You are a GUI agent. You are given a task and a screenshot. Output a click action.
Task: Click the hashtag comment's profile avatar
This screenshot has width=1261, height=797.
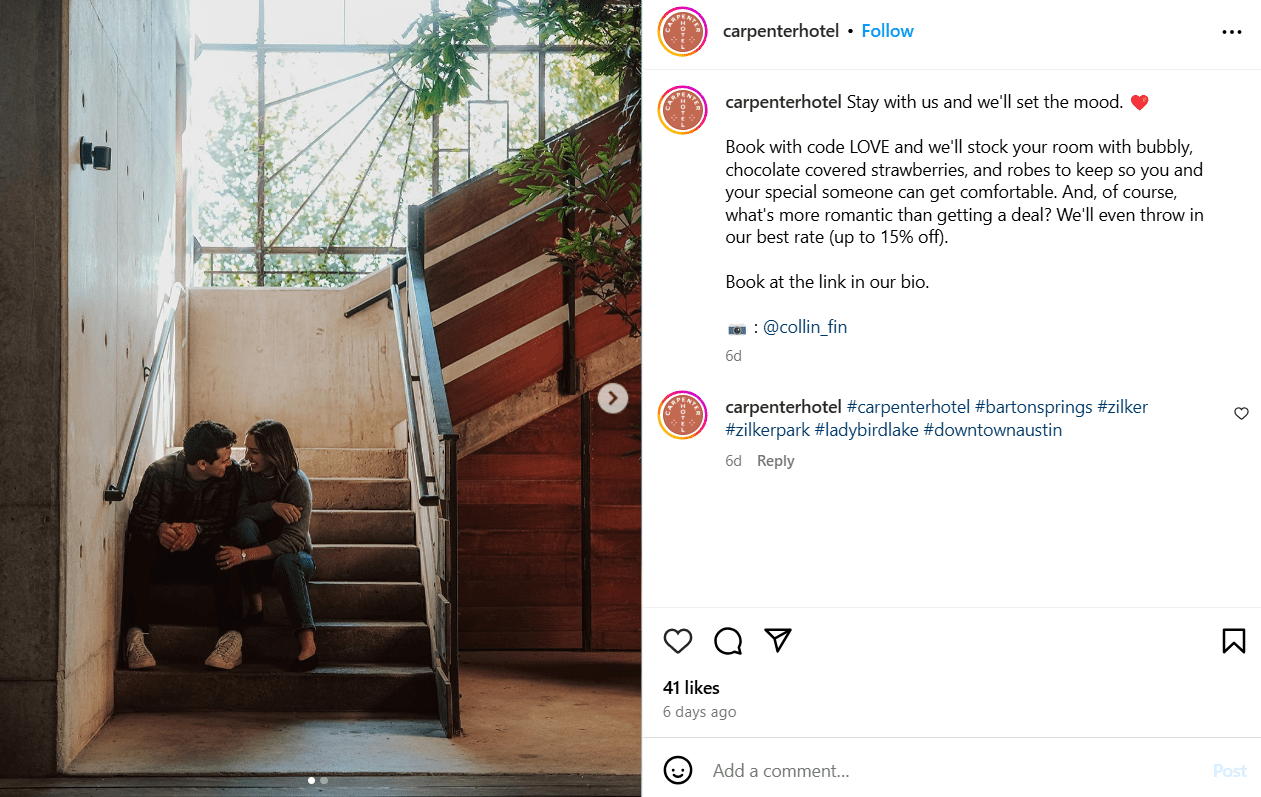683,415
